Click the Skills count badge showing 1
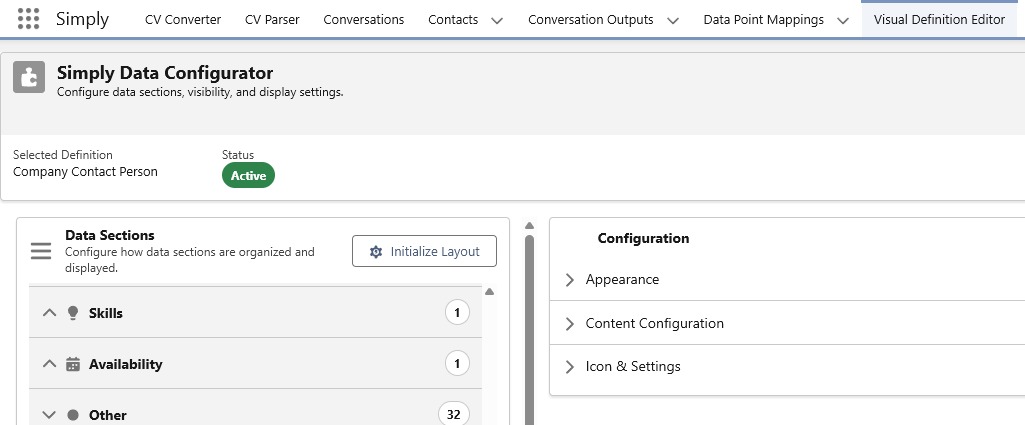Screen dimensions: 1025x425 [458, 313]
